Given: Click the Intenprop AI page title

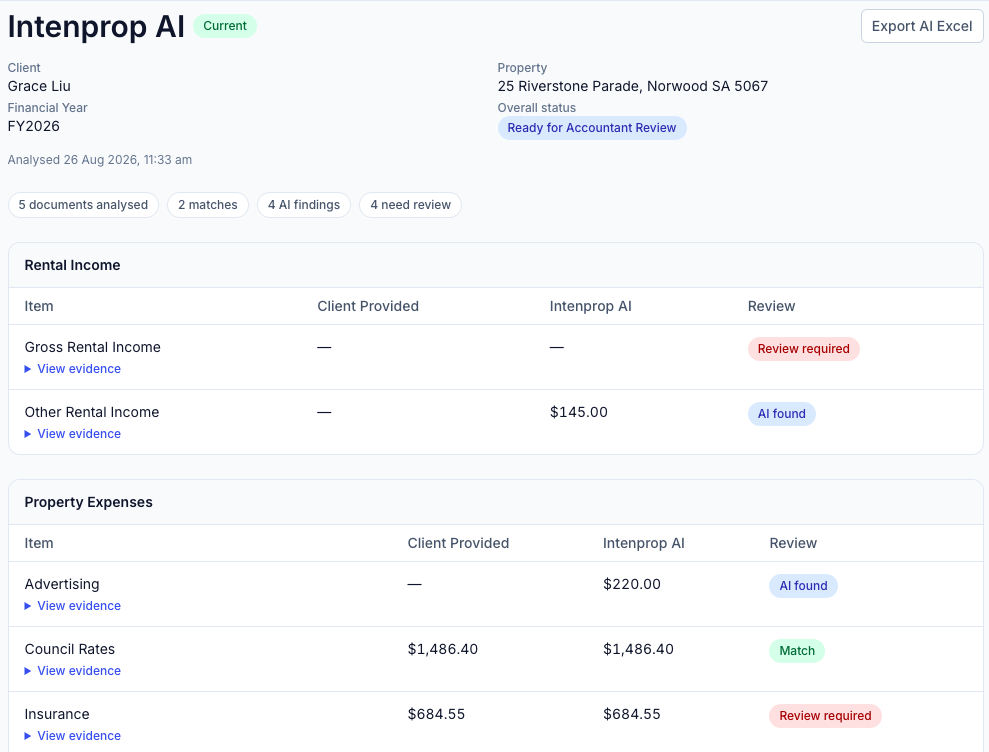Looking at the screenshot, I should 96,27.
